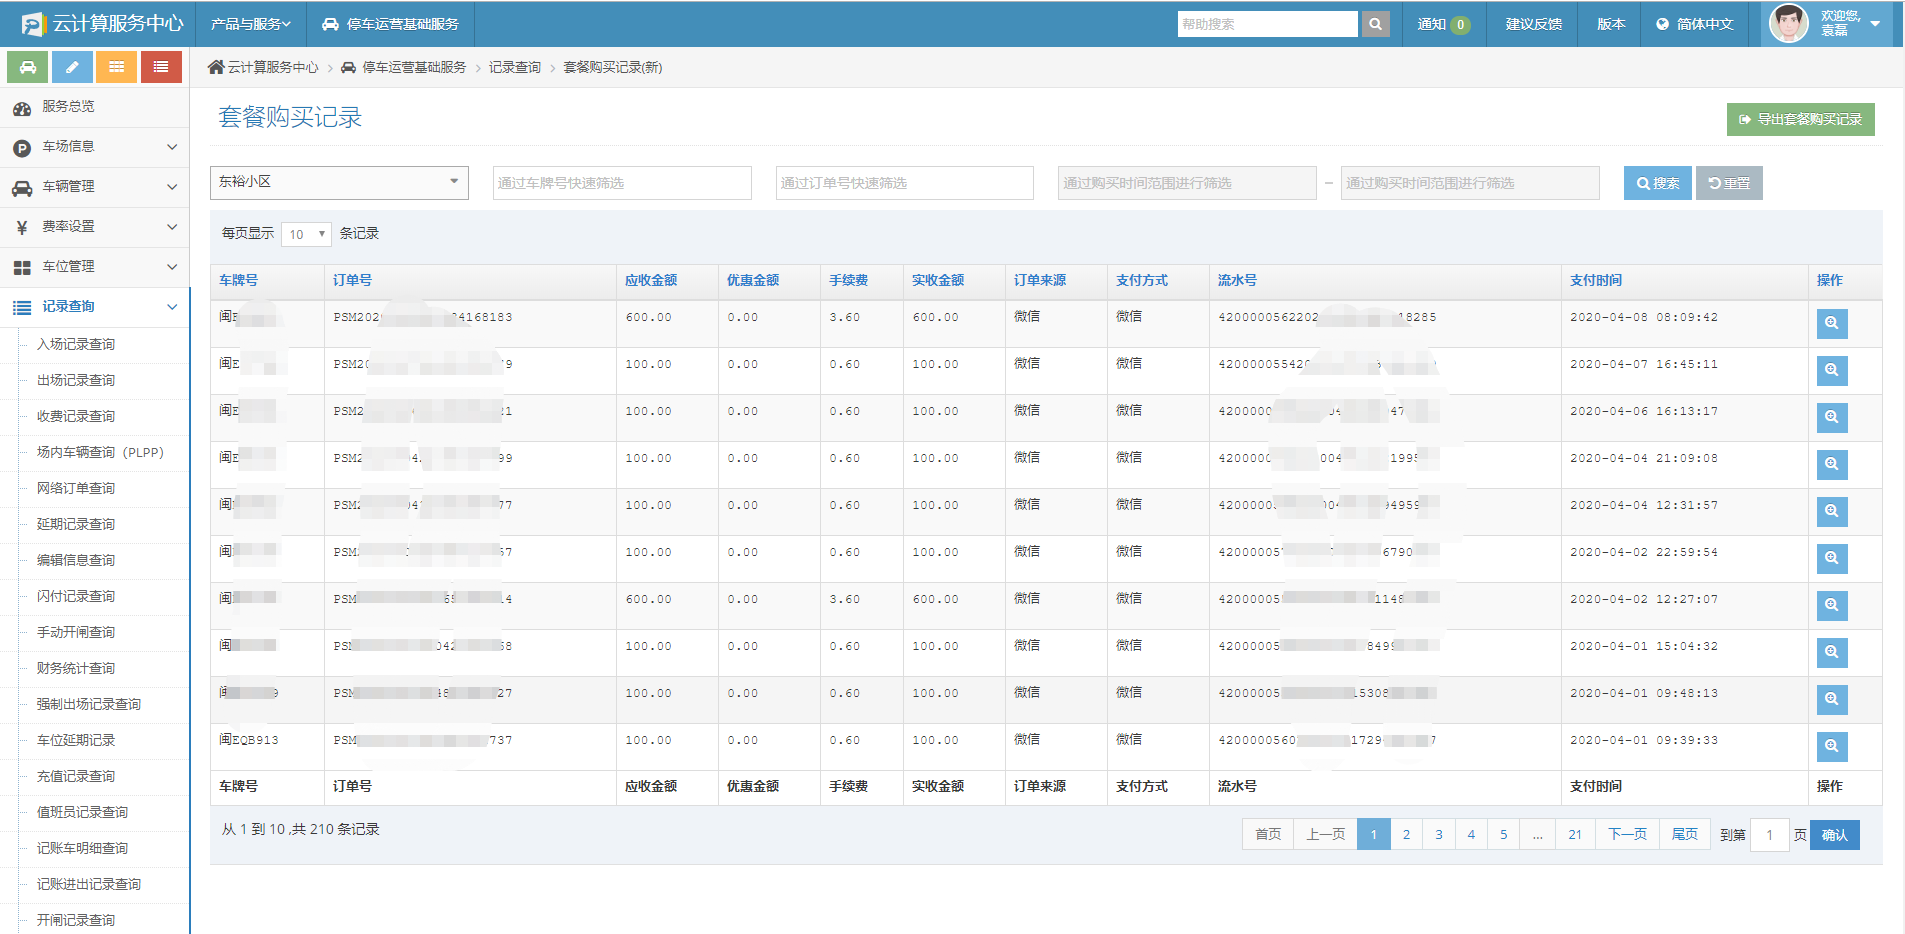Open detail icon for plate 闽EQB913 row
1905x934 pixels.
tap(1831, 746)
